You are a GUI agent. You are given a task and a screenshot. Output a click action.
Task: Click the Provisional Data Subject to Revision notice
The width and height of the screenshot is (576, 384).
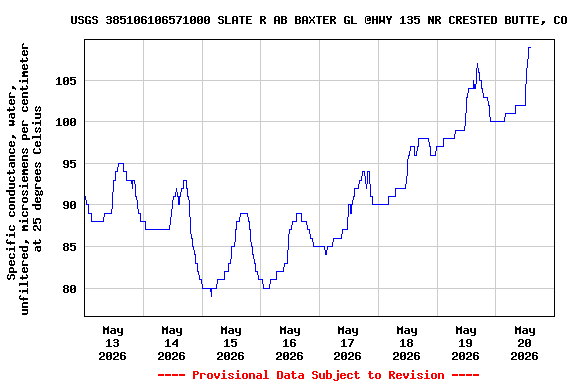(318, 375)
